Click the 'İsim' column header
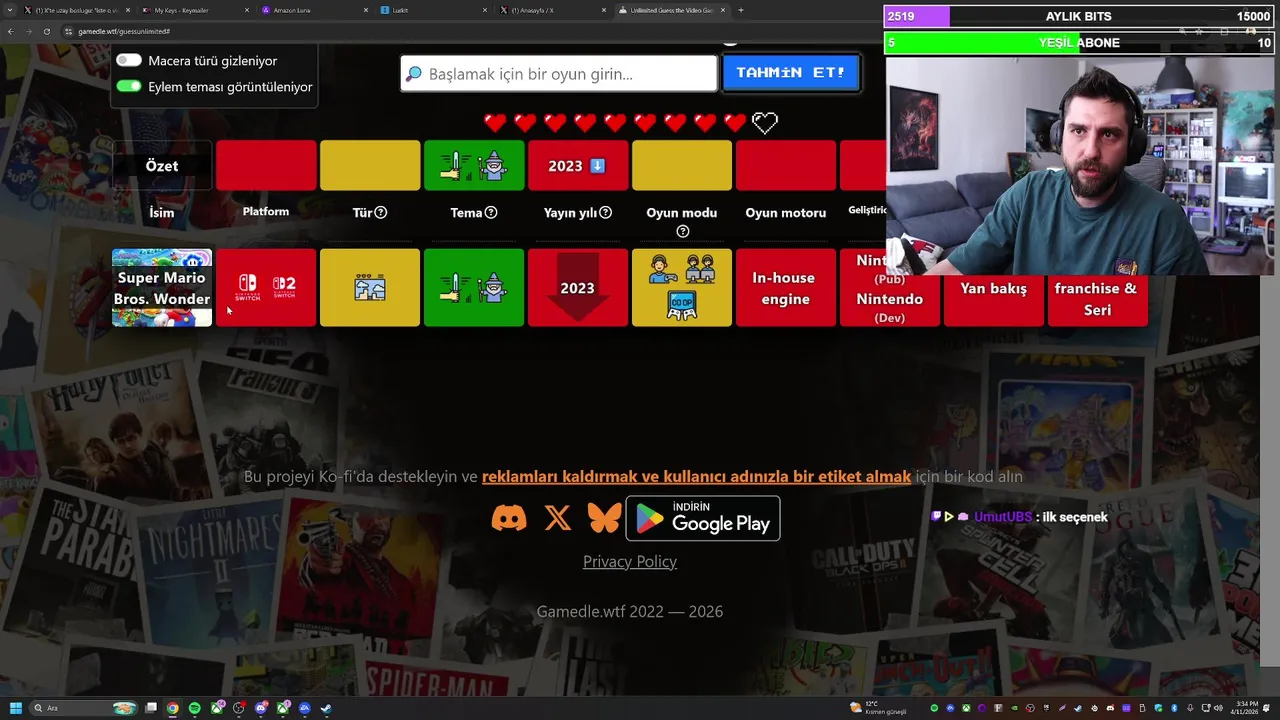The image size is (1280, 720). click(x=162, y=213)
